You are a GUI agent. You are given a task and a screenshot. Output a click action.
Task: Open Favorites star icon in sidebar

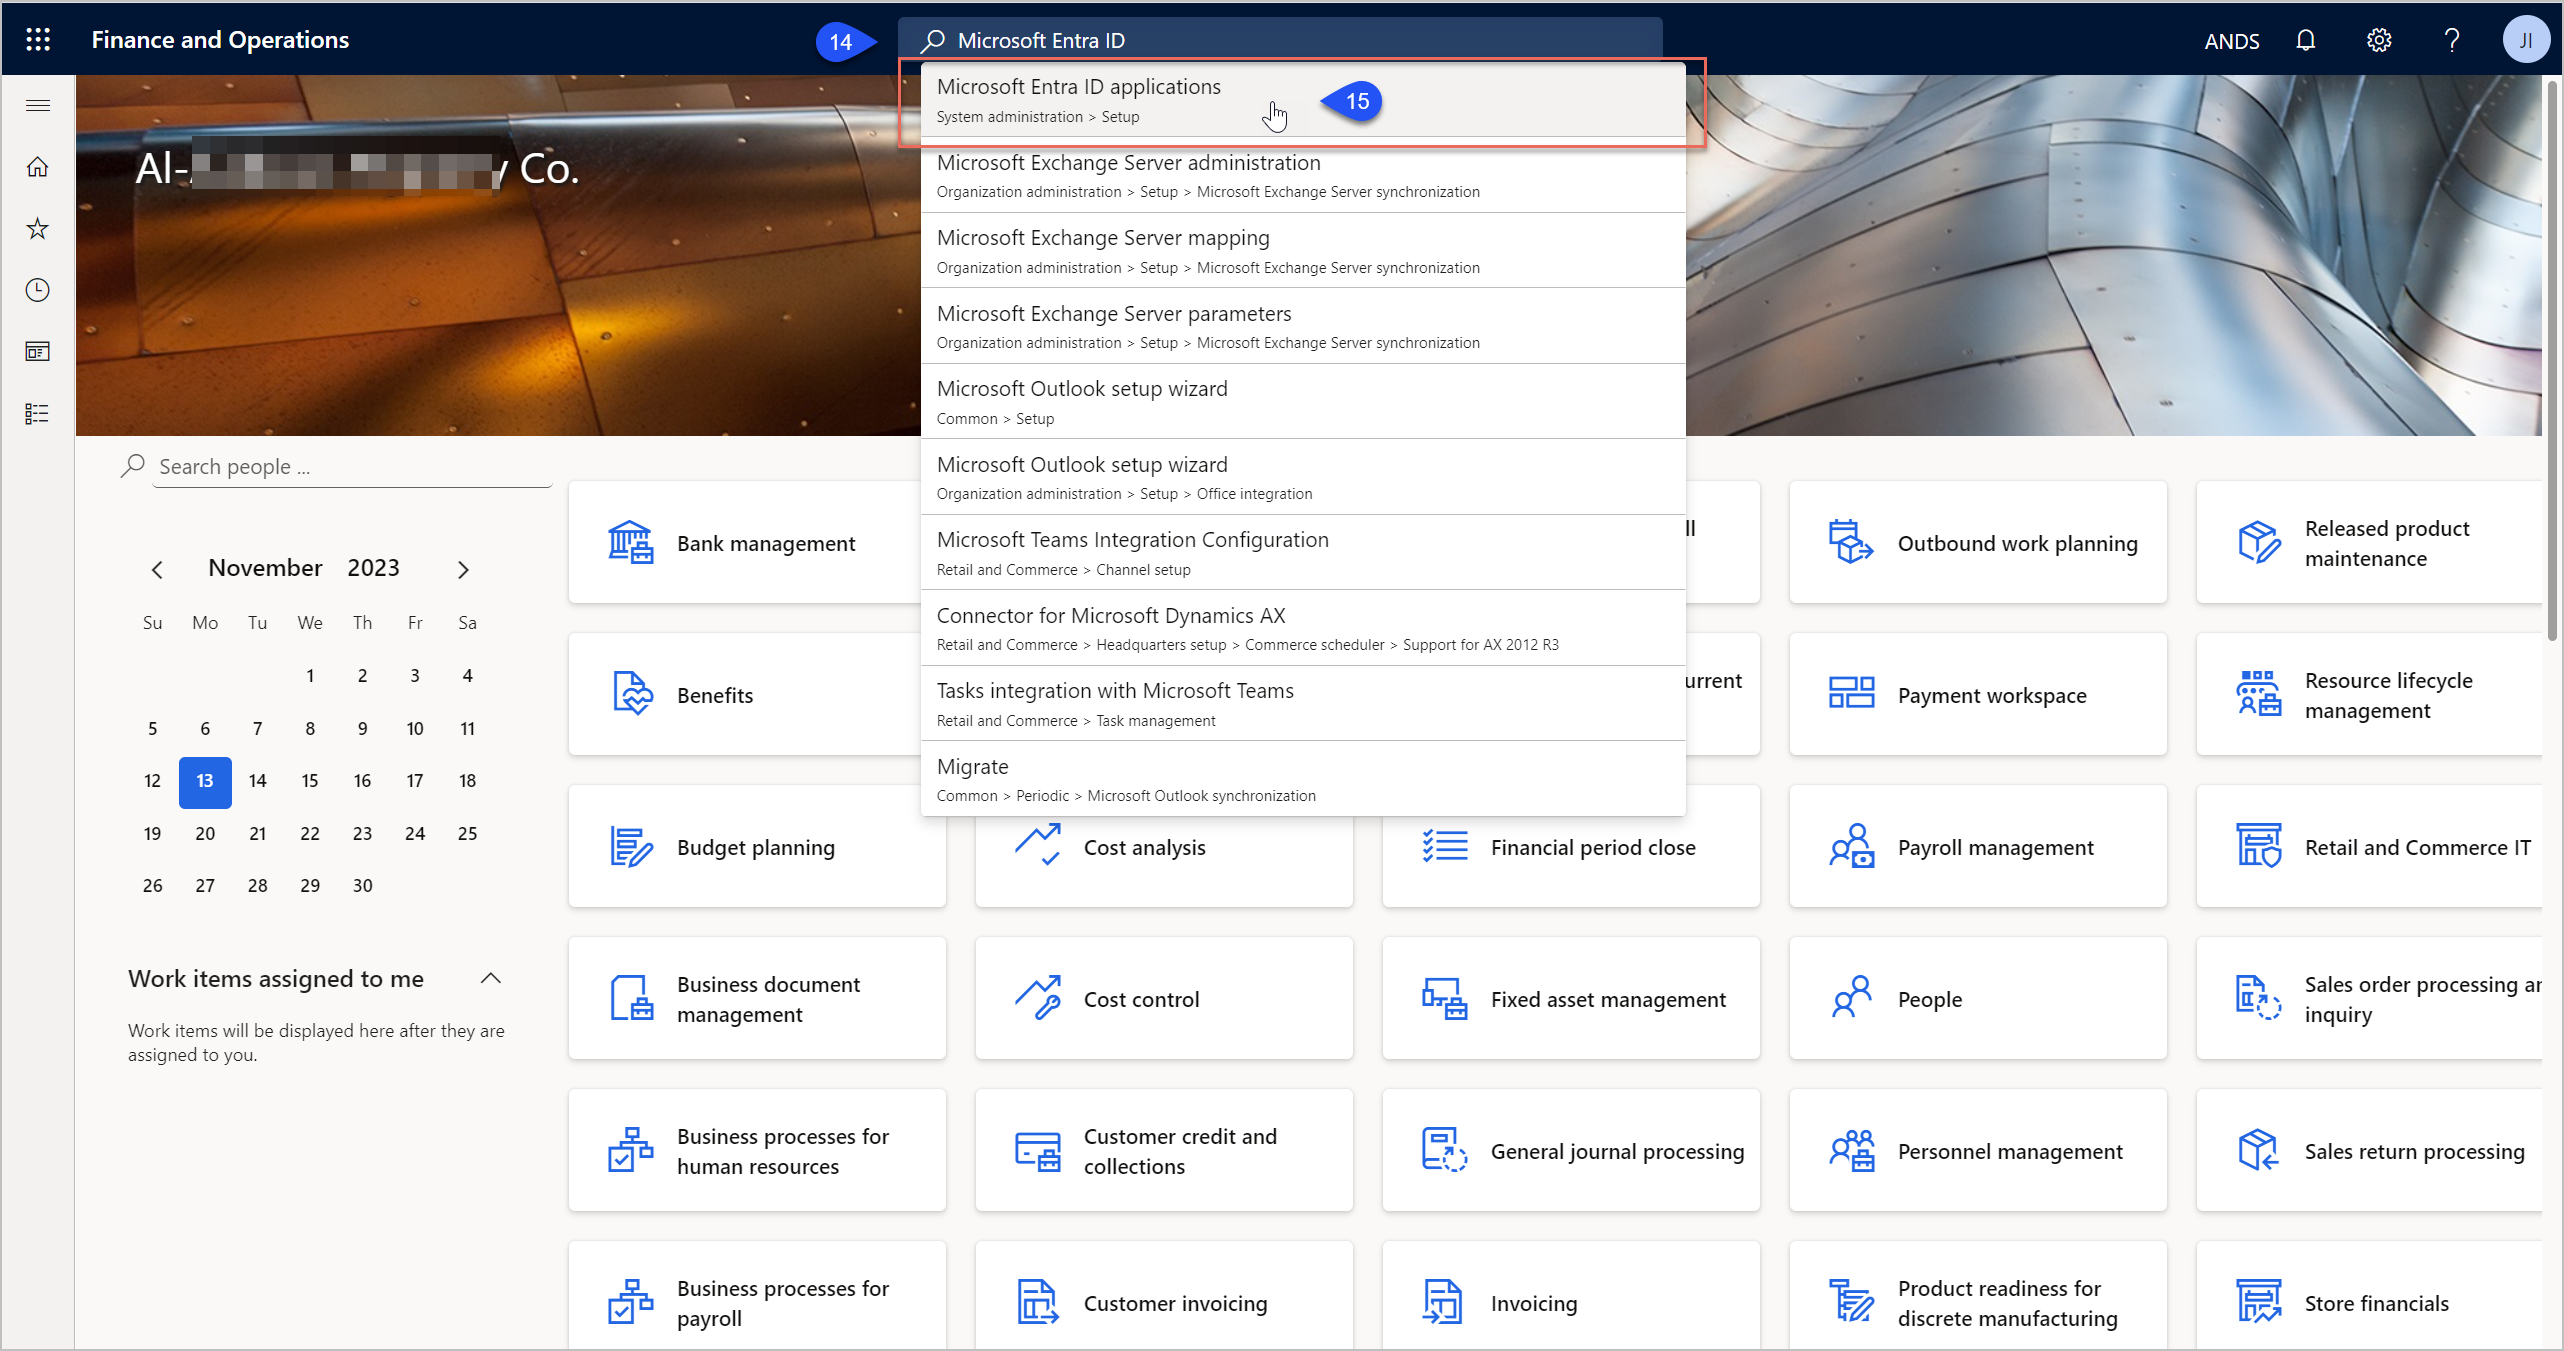(x=38, y=229)
